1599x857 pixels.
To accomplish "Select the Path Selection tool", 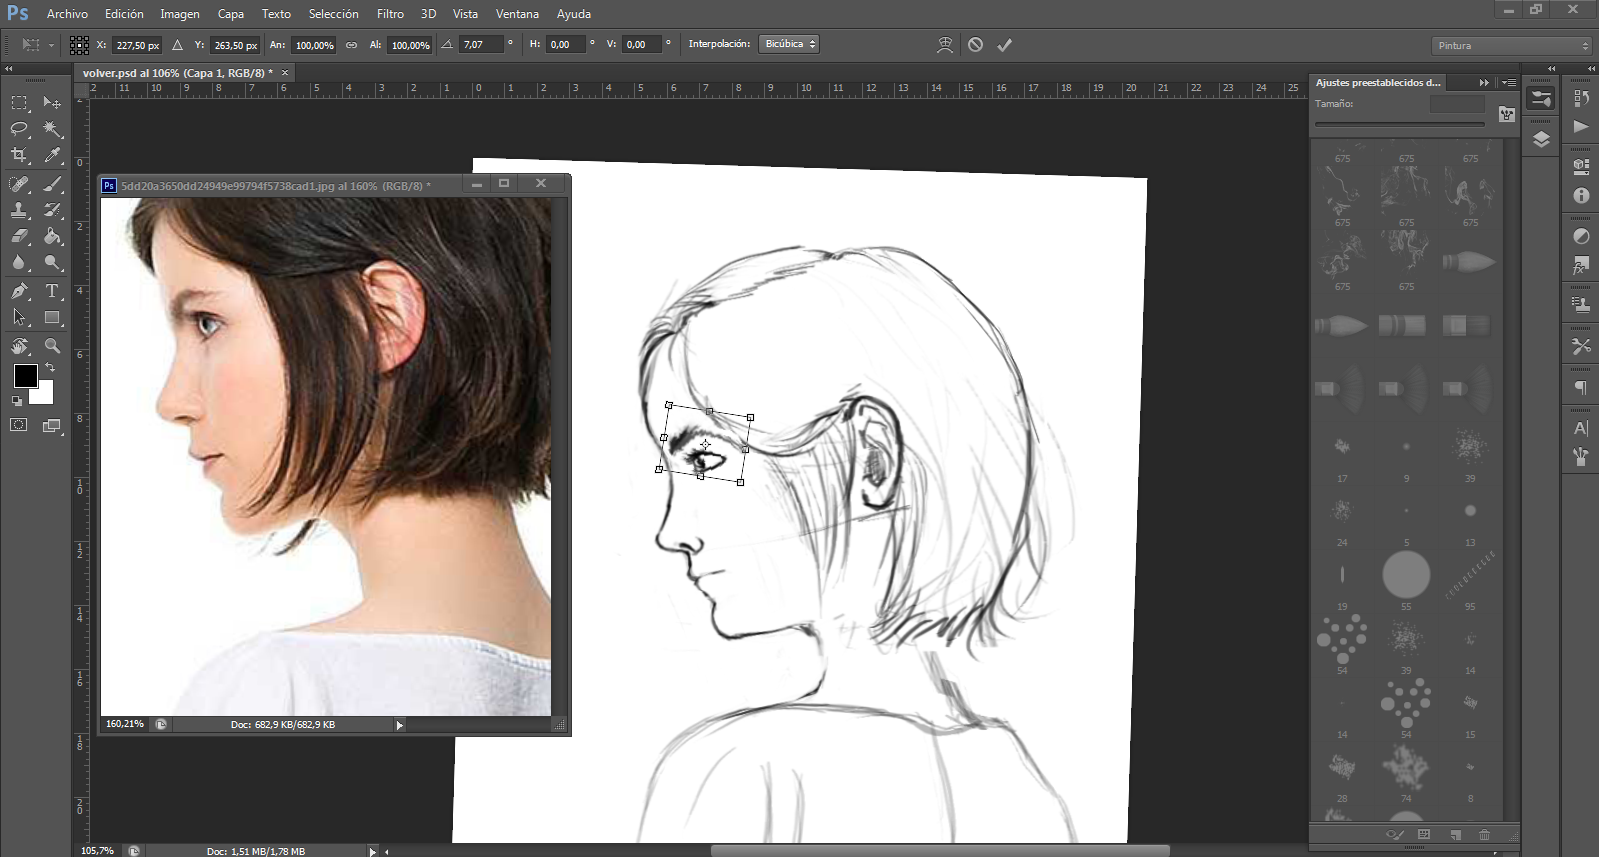I will [x=19, y=317].
